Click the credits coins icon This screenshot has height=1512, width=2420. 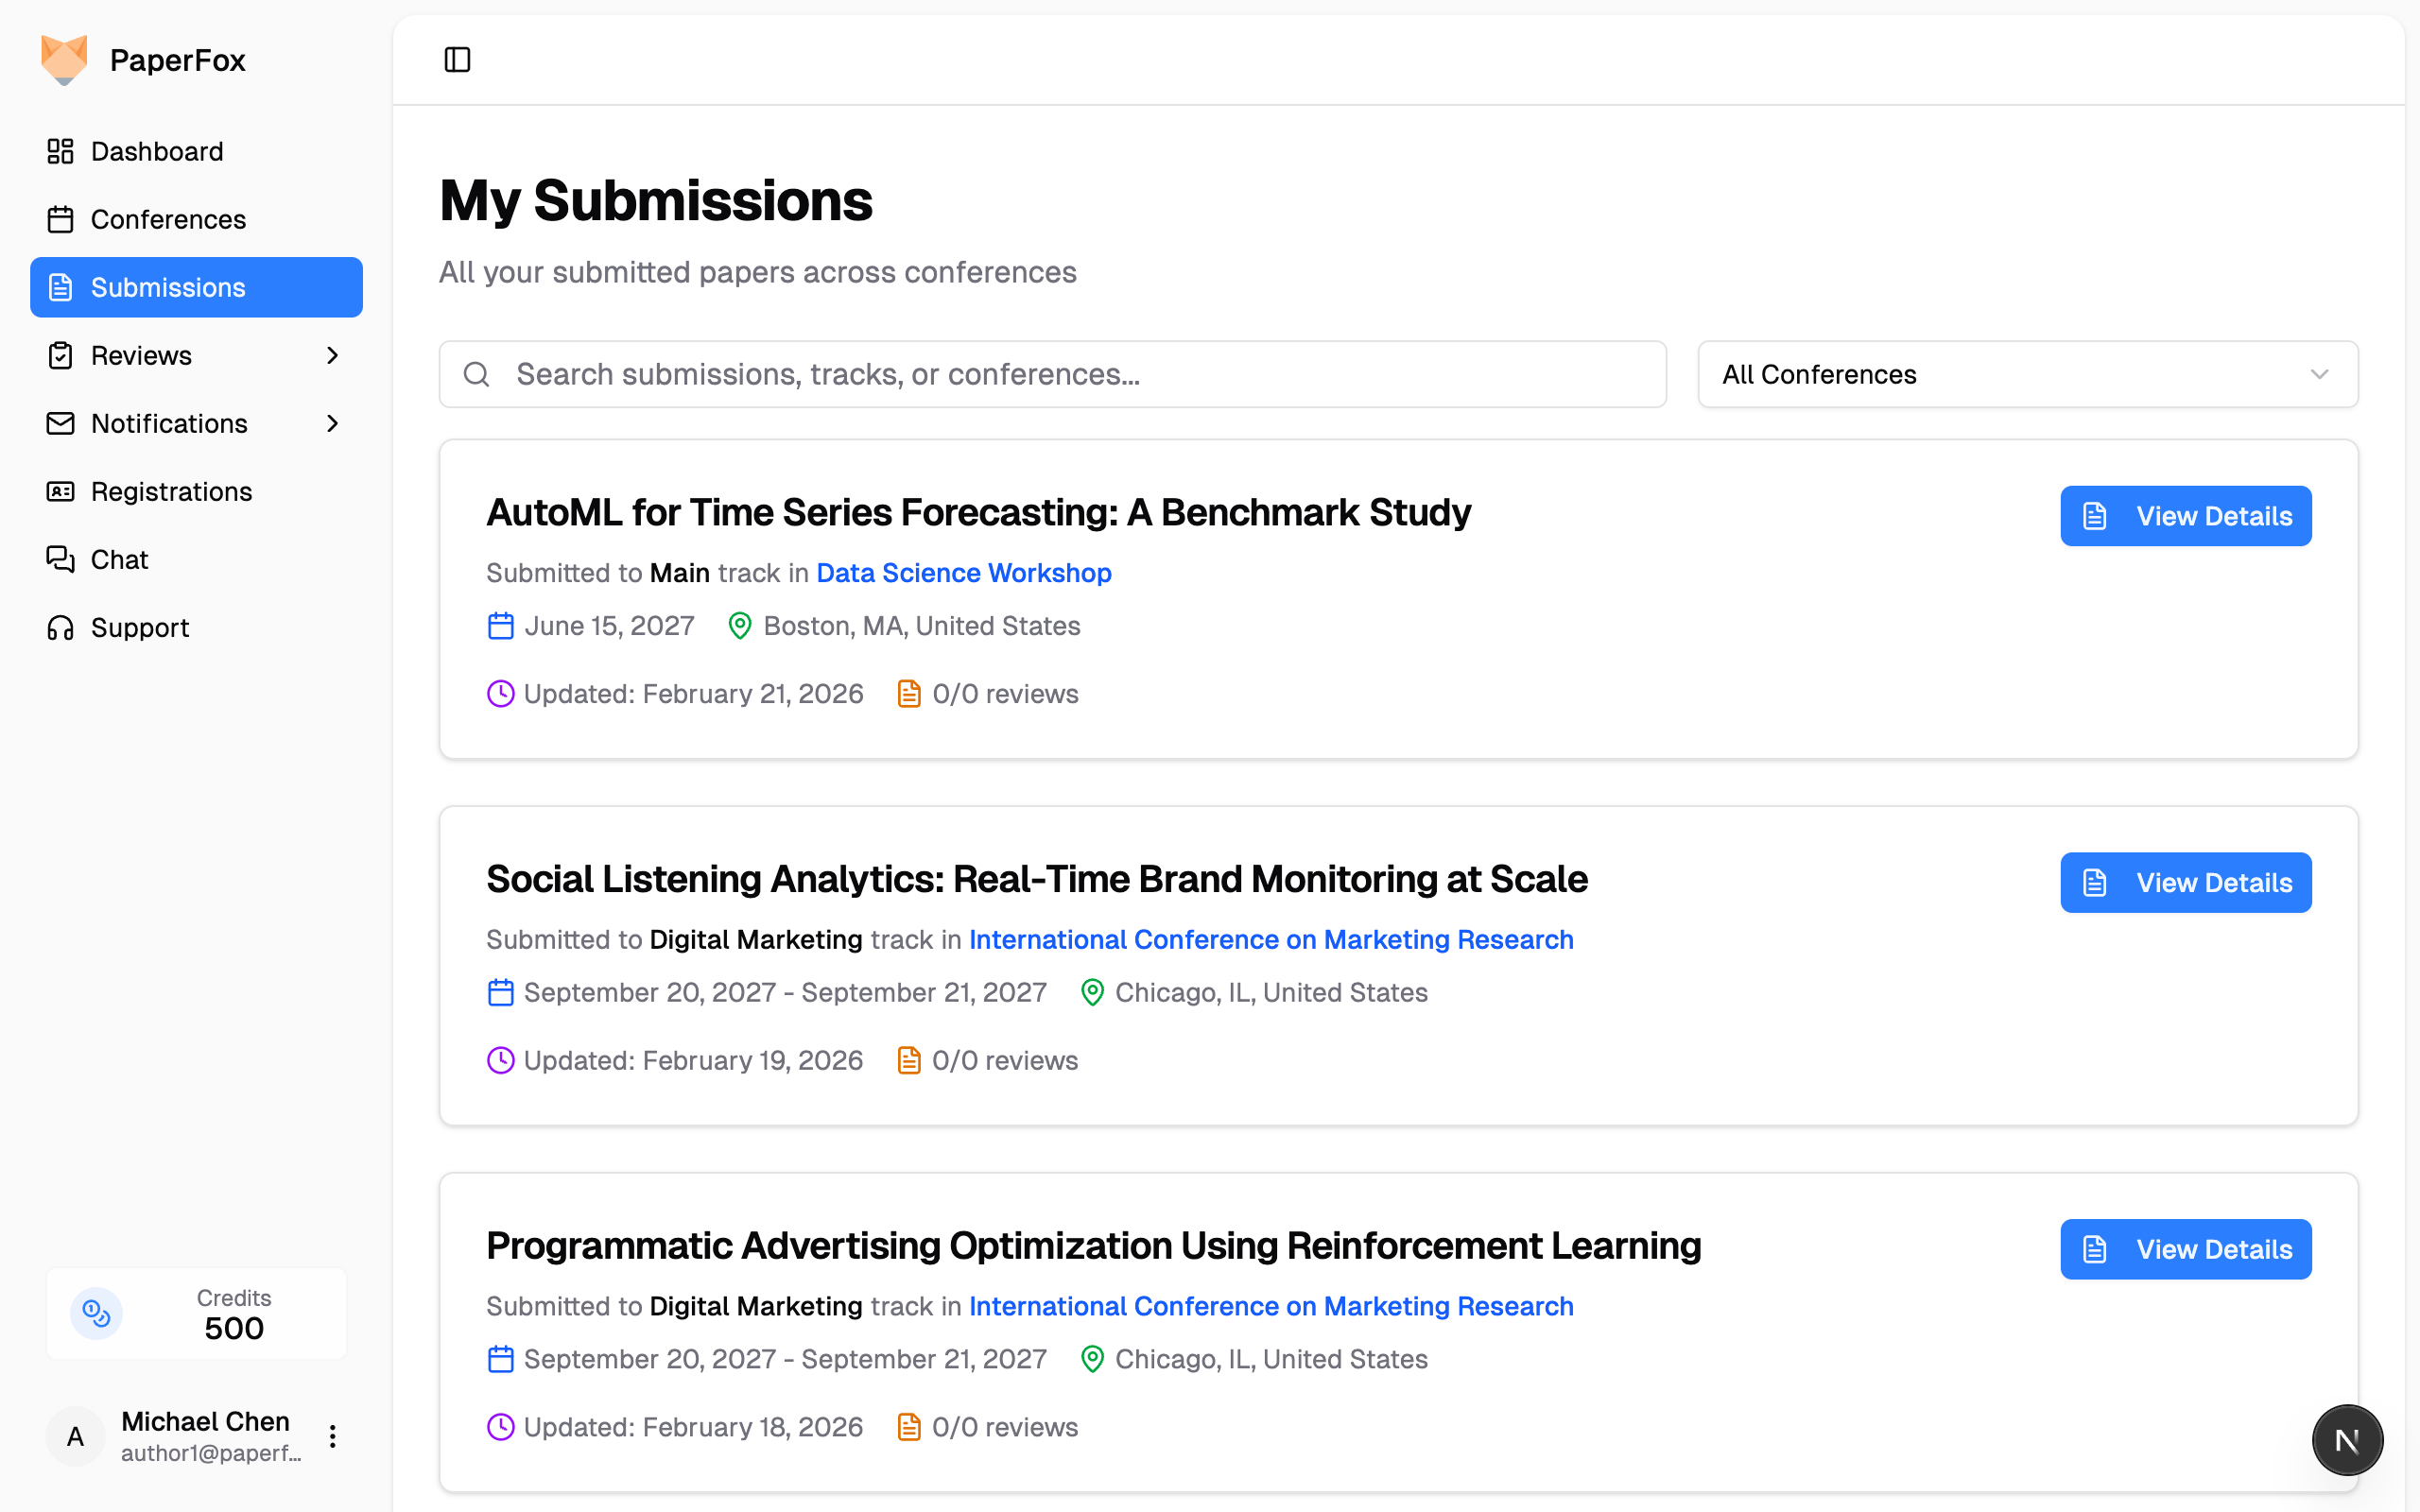(96, 1313)
